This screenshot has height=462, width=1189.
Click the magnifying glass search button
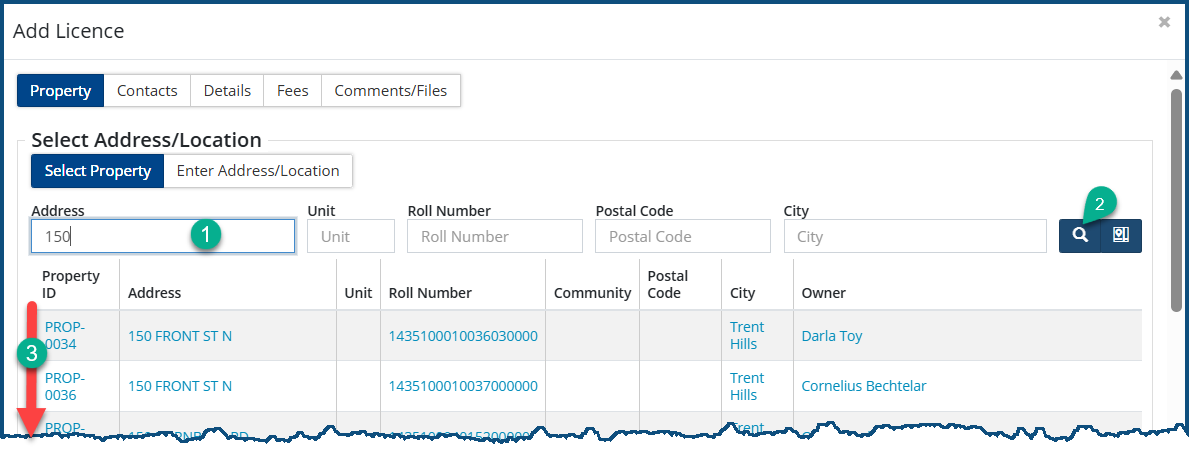click(1079, 236)
